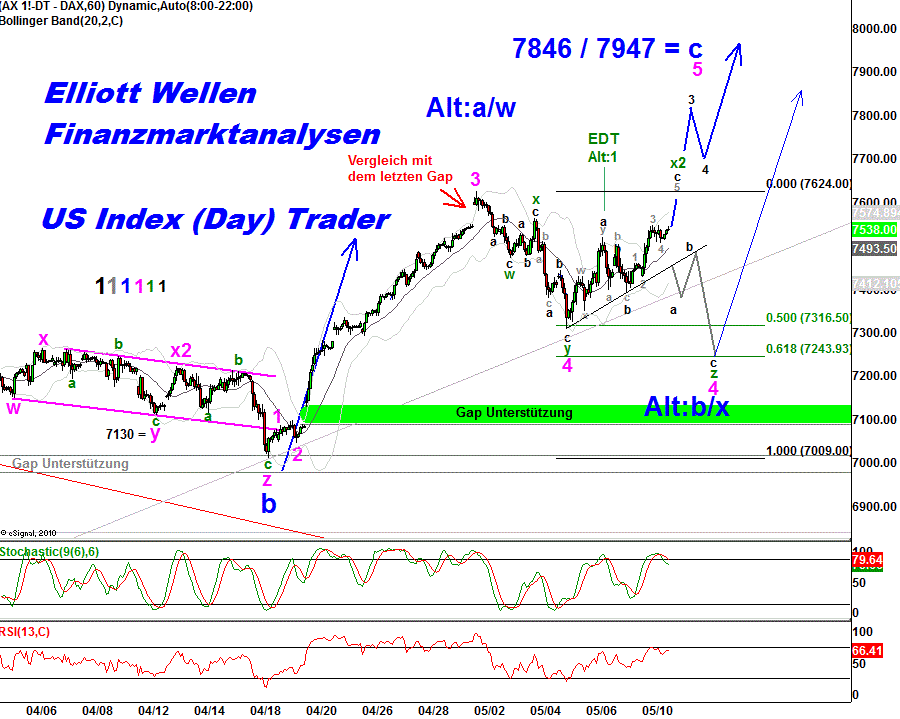Click the 0.500 (7316.50) Fibonacci level label
Viewport: 900px width, 719px height.
click(808, 317)
